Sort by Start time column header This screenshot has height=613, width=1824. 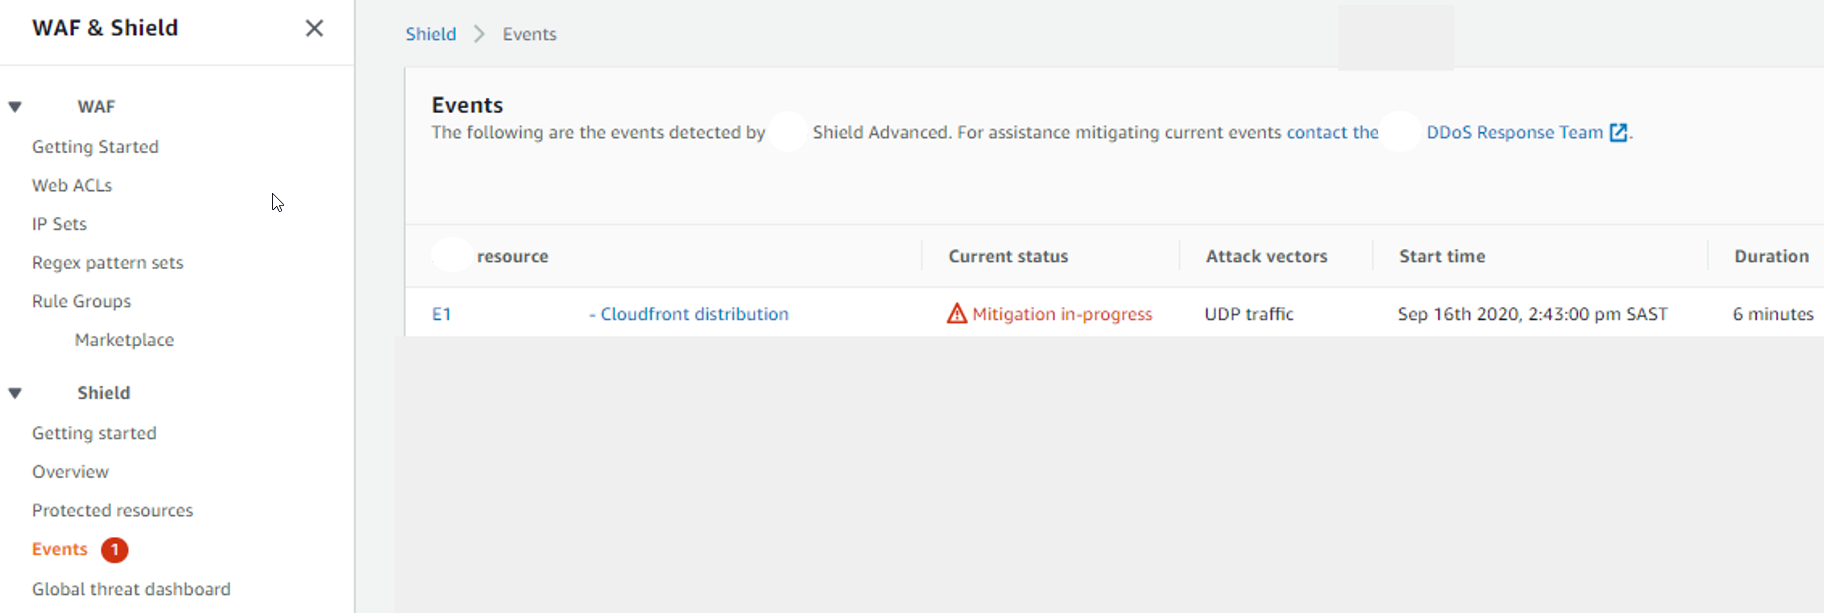coord(1441,256)
